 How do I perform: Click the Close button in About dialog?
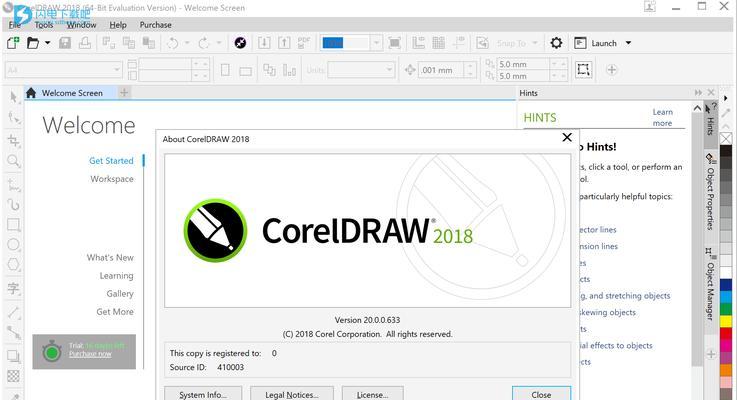pyautogui.click(x=541, y=394)
